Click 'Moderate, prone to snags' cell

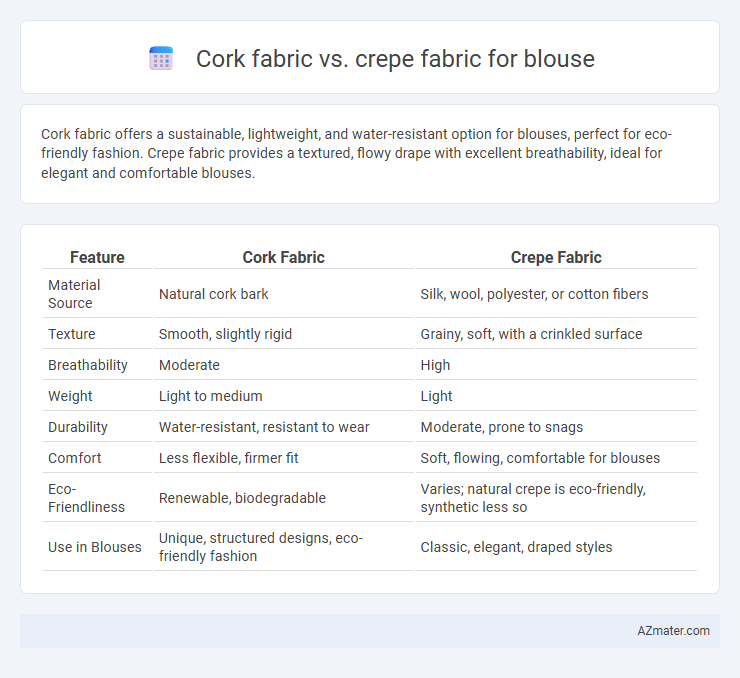[502, 427]
